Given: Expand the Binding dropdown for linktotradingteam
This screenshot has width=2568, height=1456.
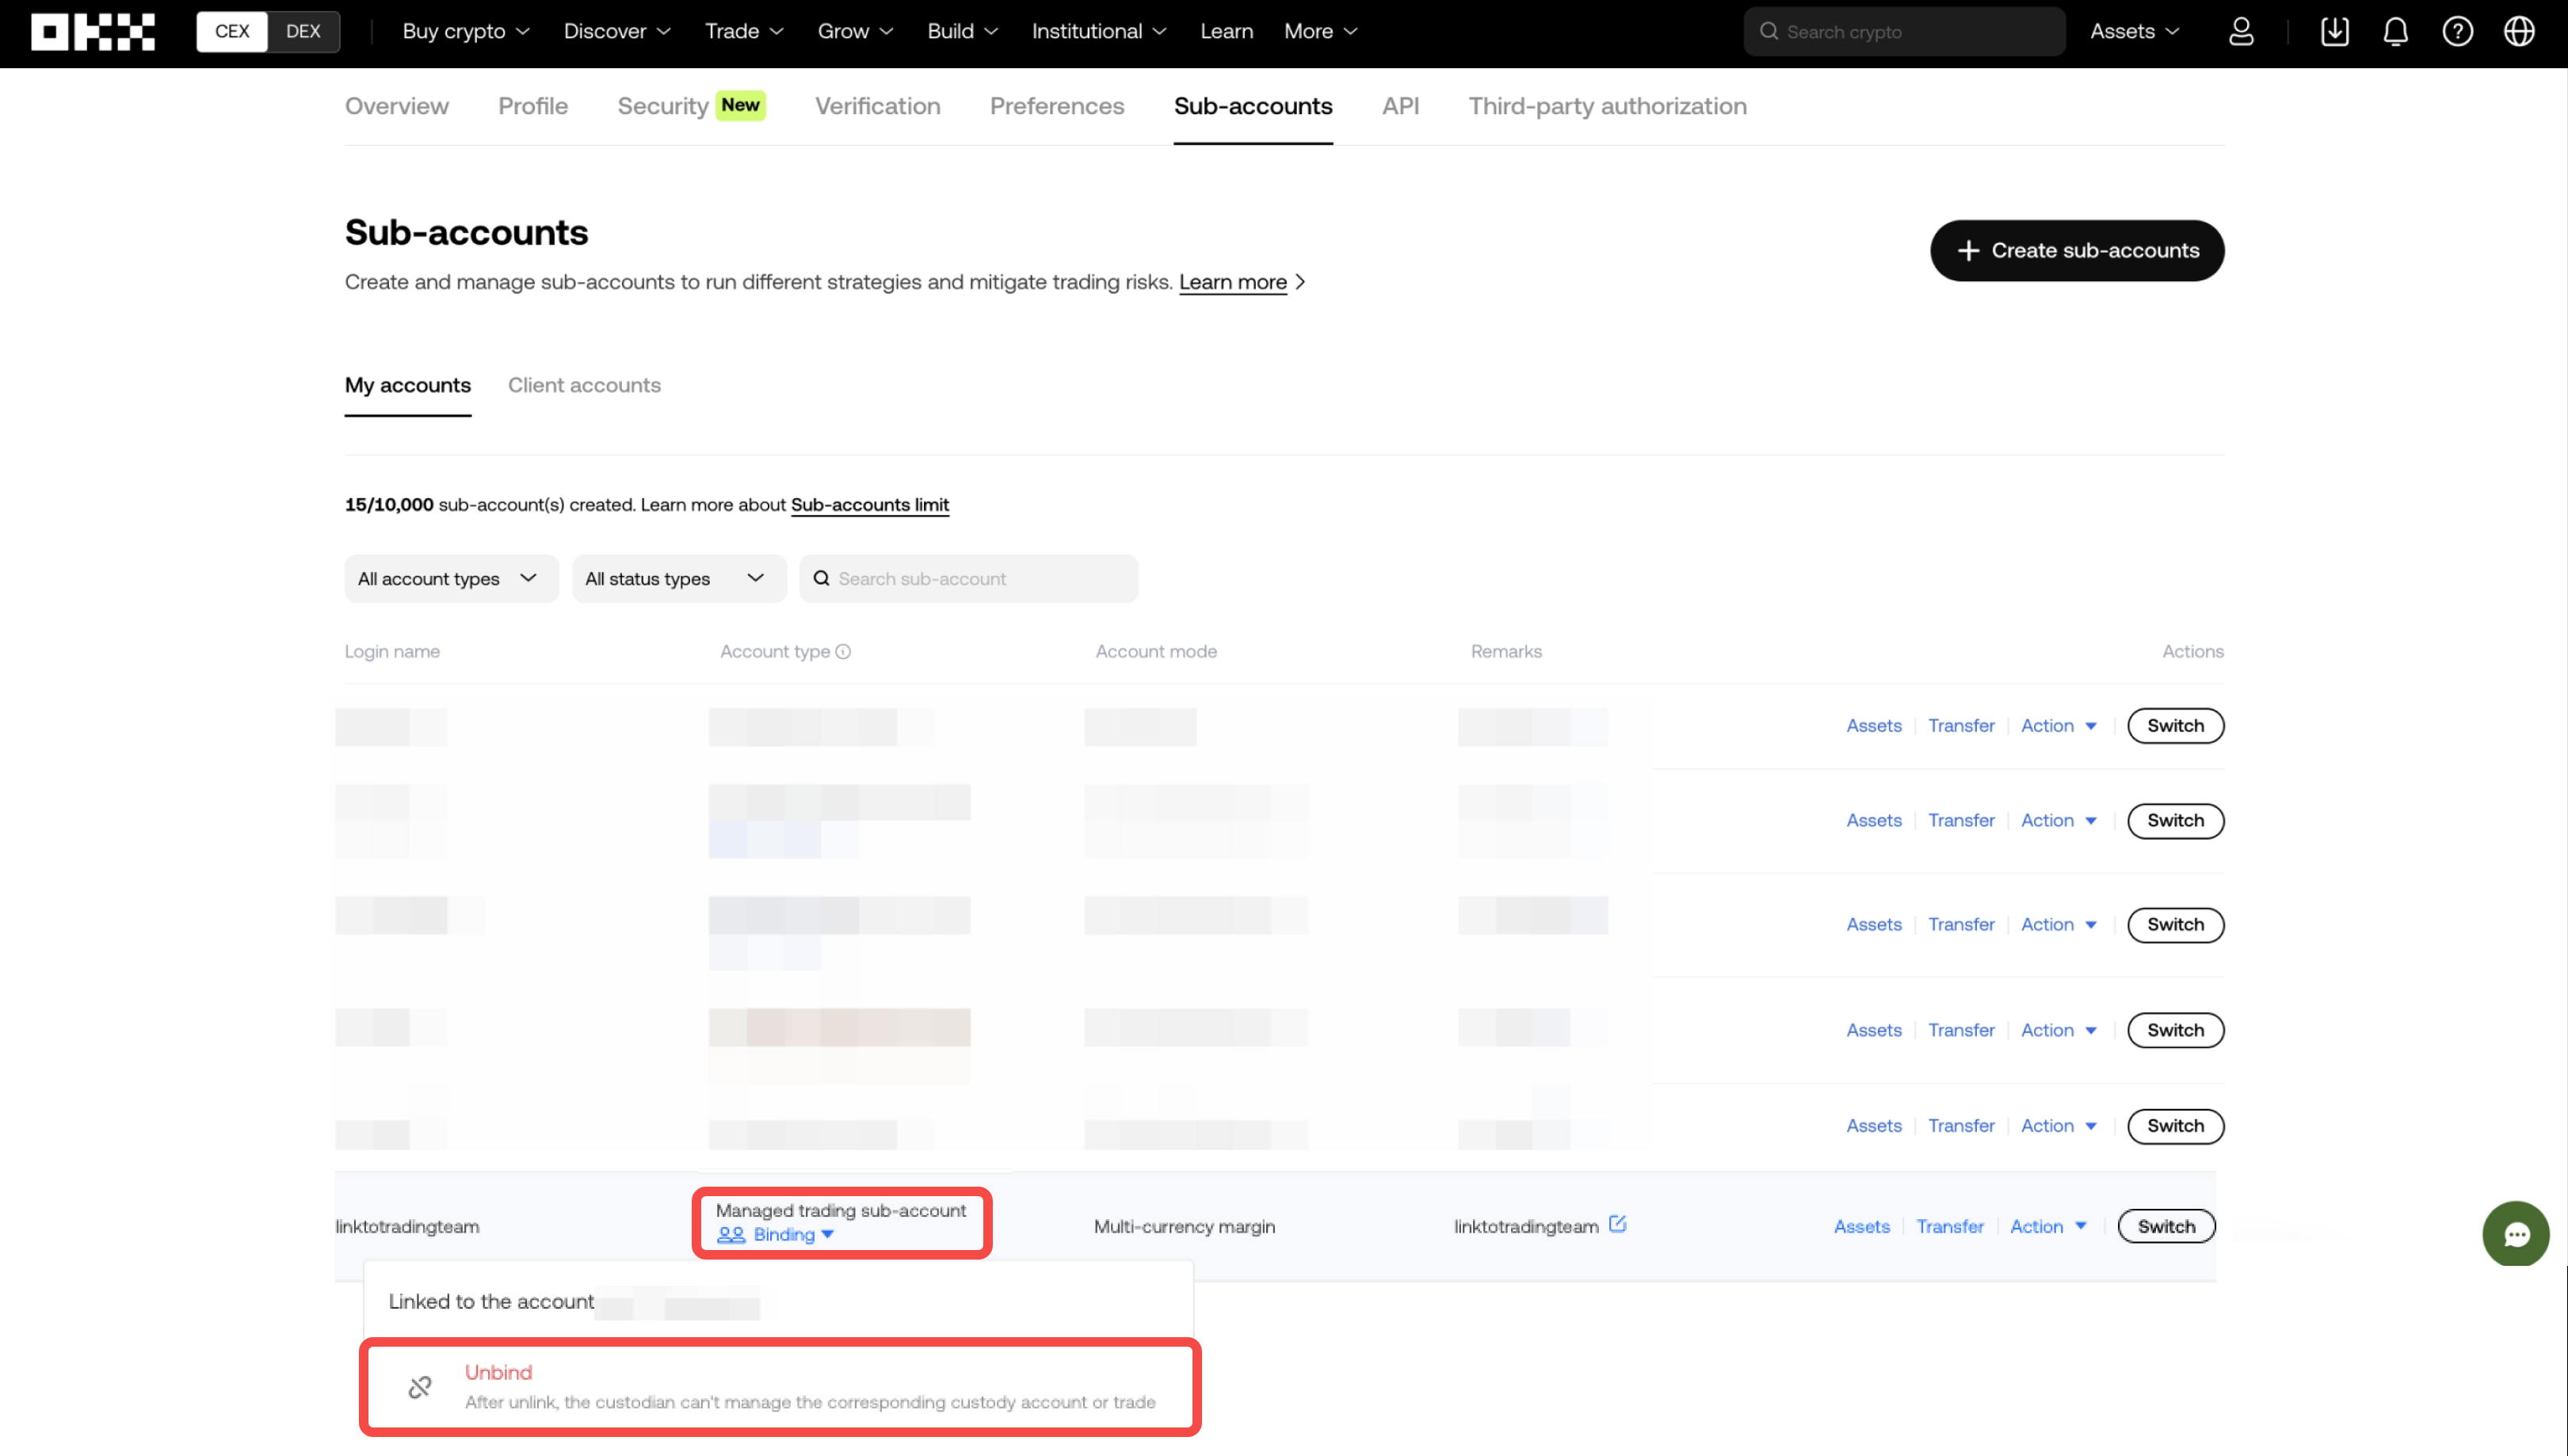Looking at the screenshot, I should click(785, 1235).
